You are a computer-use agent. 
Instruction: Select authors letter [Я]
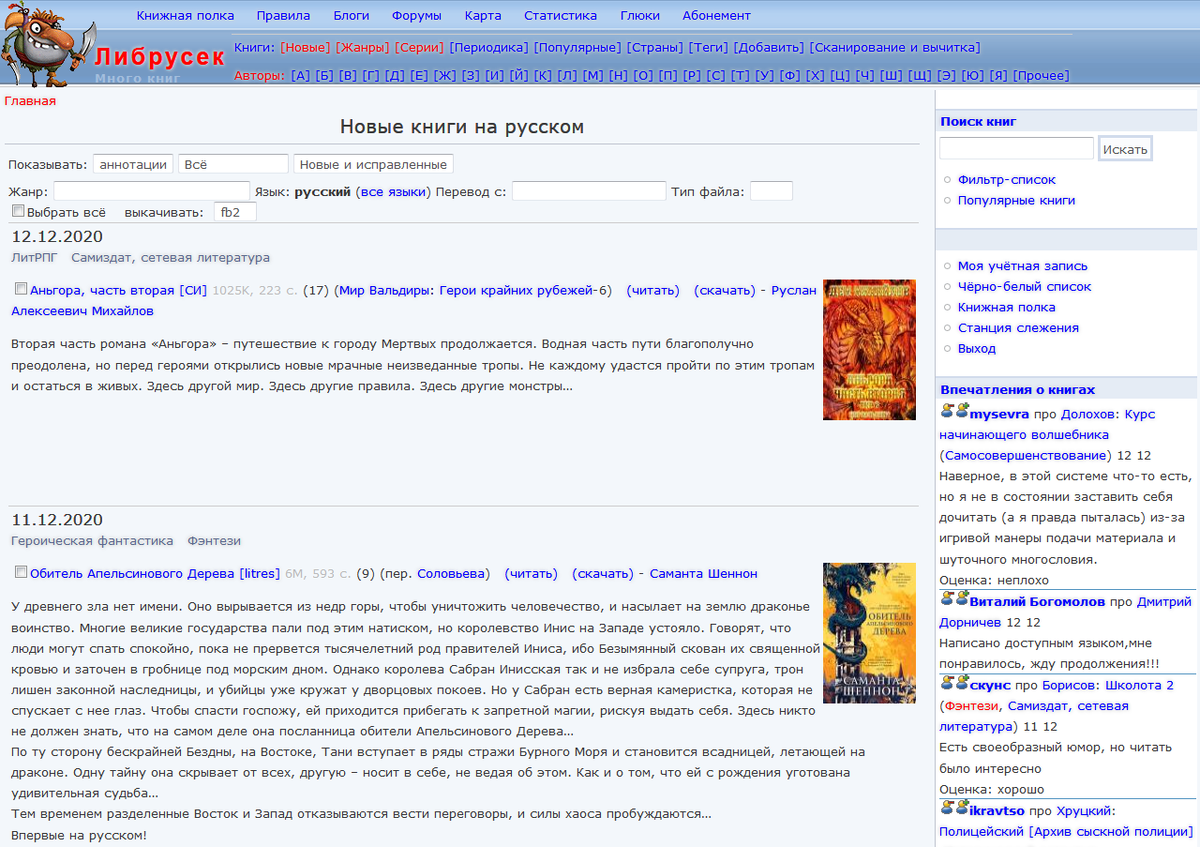(998, 75)
